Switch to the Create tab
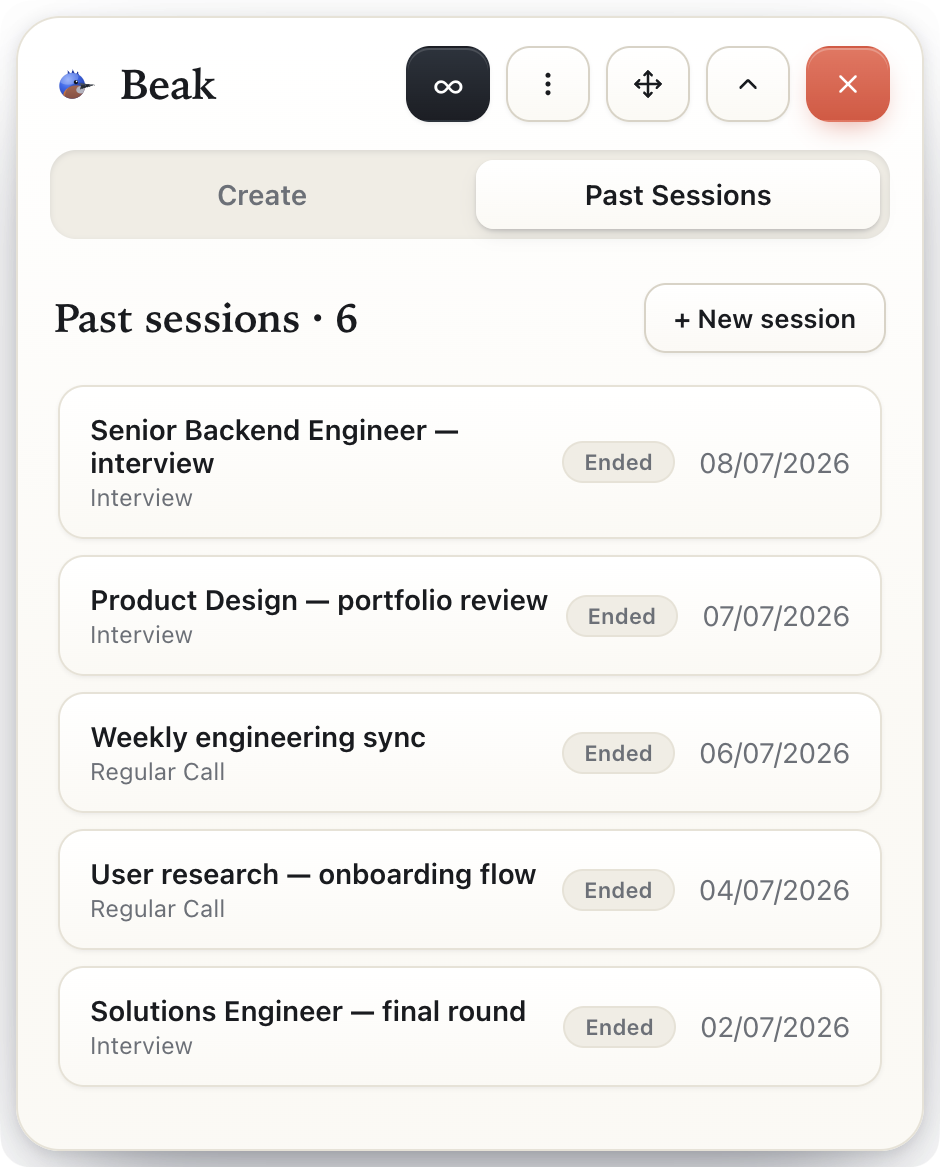The height and width of the screenshot is (1168, 940). coord(262,195)
